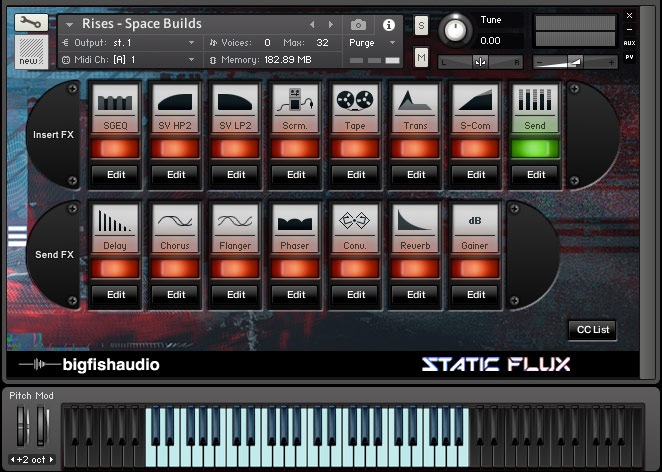
Task: Enable the Reverb power light
Action: 415,269
